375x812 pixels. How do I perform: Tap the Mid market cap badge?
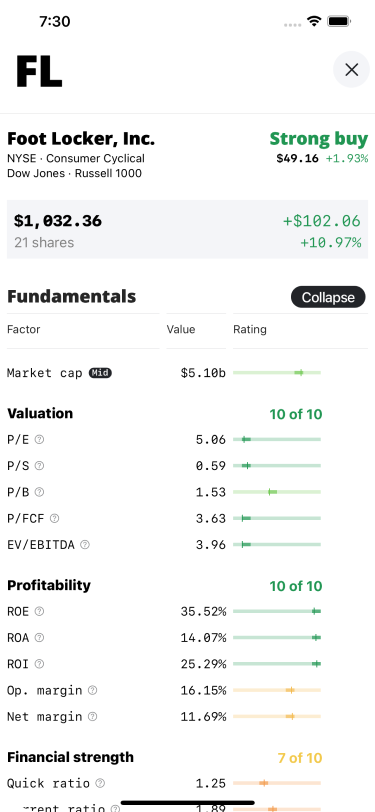[100, 372]
